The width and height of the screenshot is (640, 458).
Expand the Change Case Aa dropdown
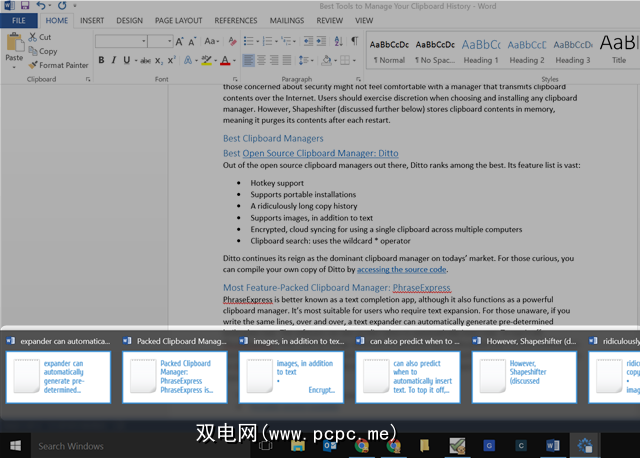tap(218, 41)
